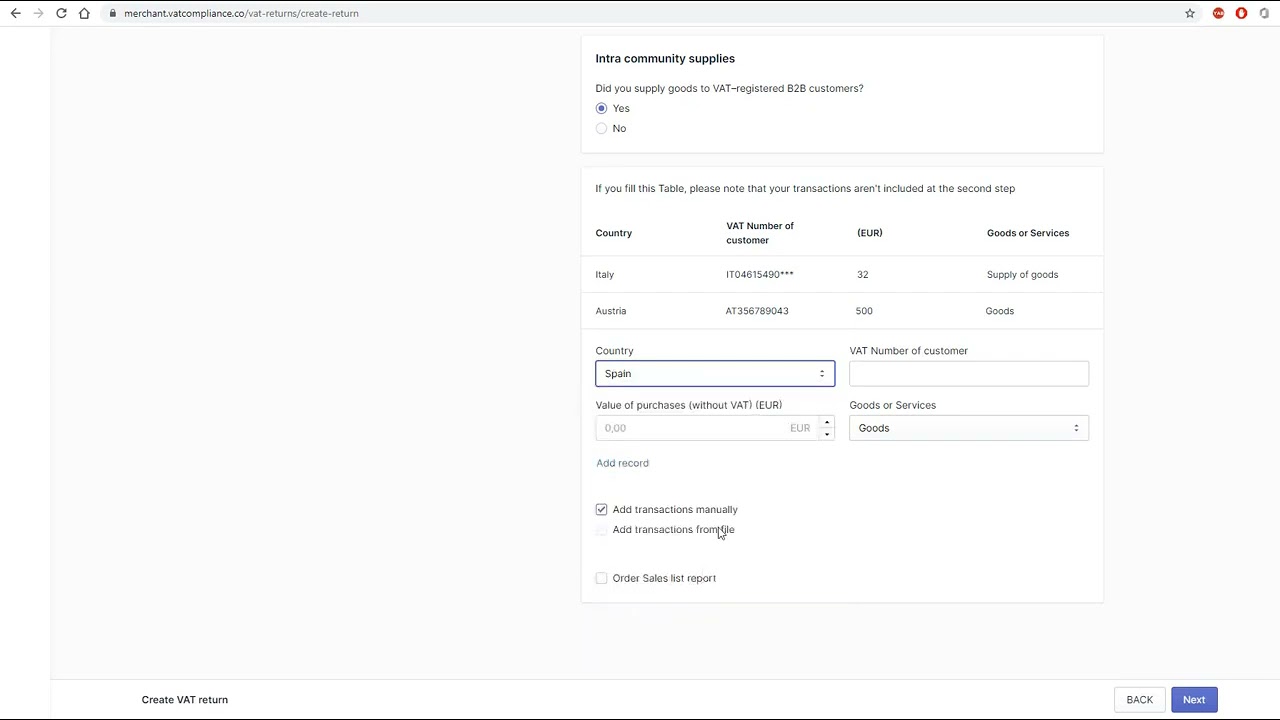The width and height of the screenshot is (1280, 720).
Task: Click VAT Number of customer column header
Action: (x=760, y=233)
